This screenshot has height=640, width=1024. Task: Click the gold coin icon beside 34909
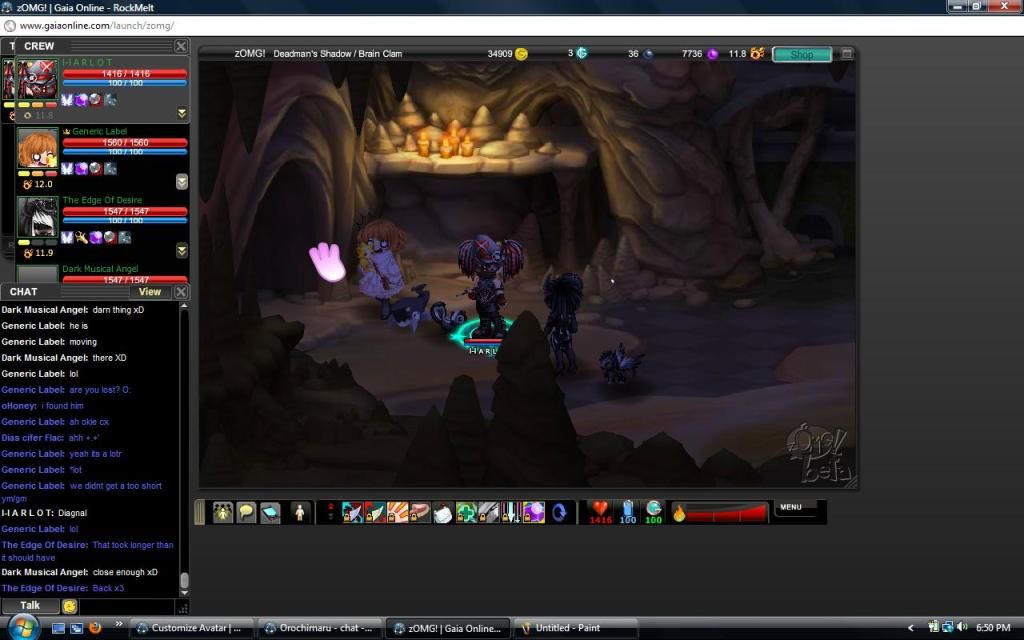pyautogui.click(x=521, y=54)
